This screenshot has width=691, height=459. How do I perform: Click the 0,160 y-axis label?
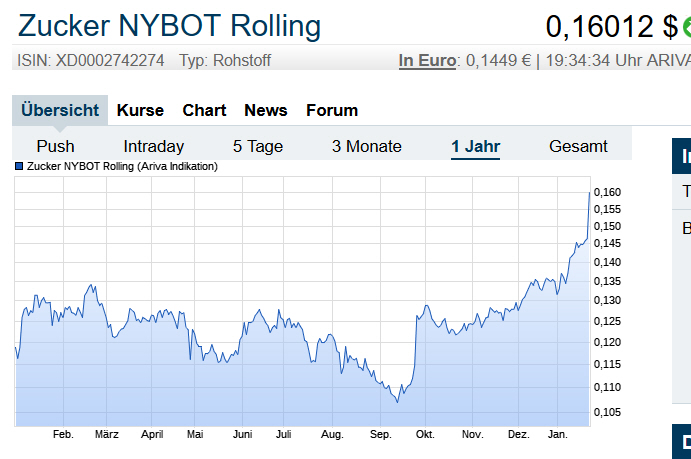(x=607, y=192)
